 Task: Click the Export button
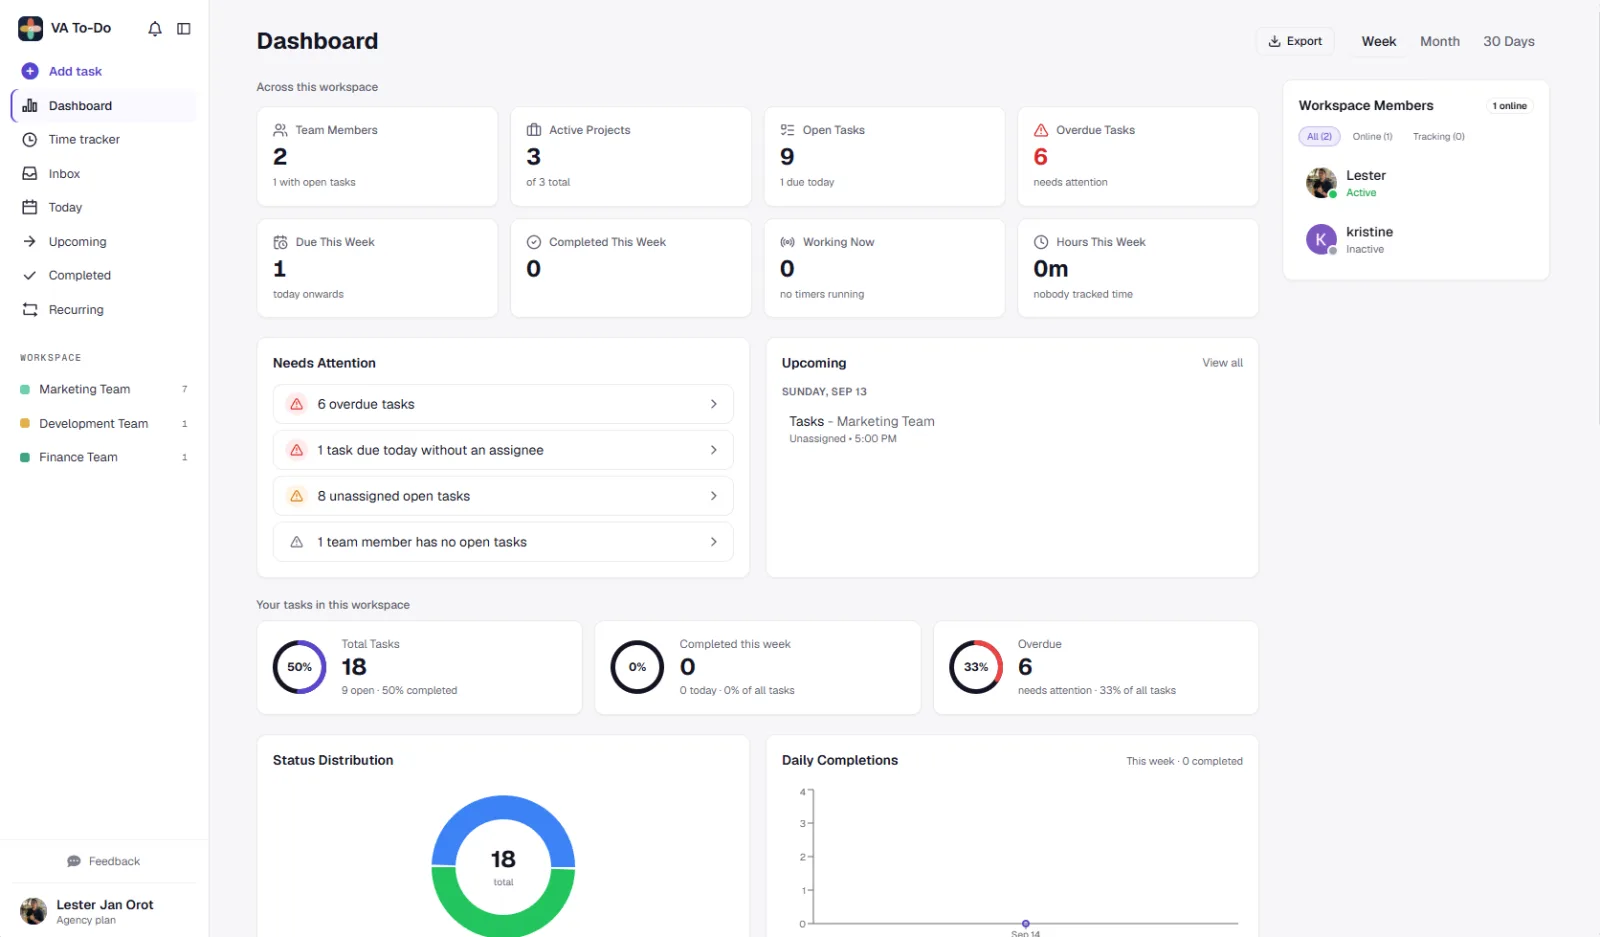pyautogui.click(x=1295, y=41)
